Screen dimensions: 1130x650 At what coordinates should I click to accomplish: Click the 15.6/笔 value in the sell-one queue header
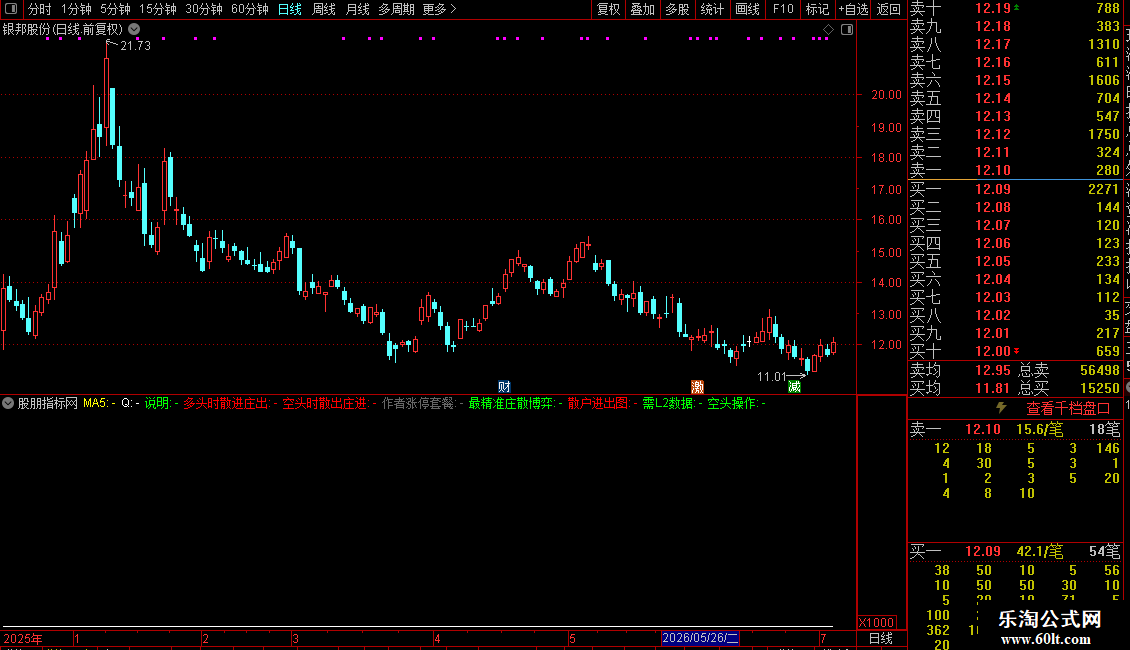coord(1039,430)
